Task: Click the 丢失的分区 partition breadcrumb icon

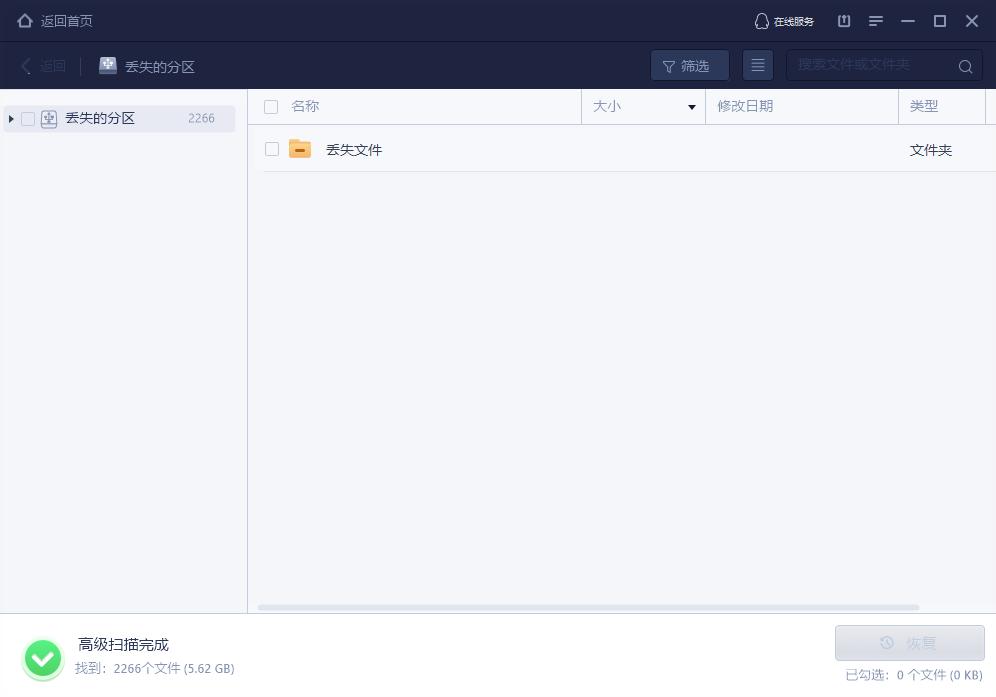Action: (x=108, y=65)
